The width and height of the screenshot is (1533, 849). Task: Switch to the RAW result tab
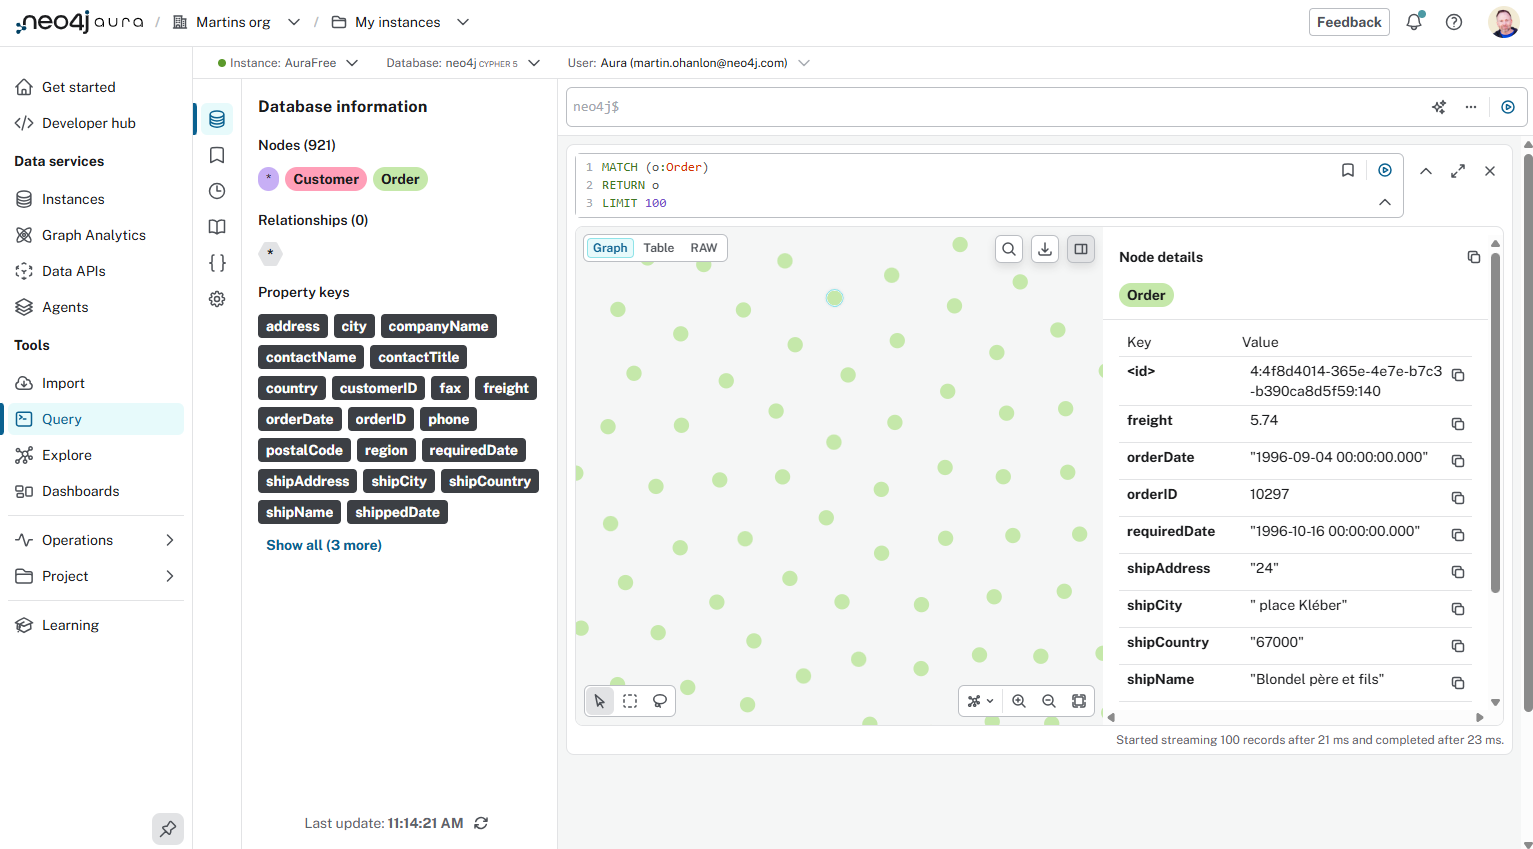703,247
